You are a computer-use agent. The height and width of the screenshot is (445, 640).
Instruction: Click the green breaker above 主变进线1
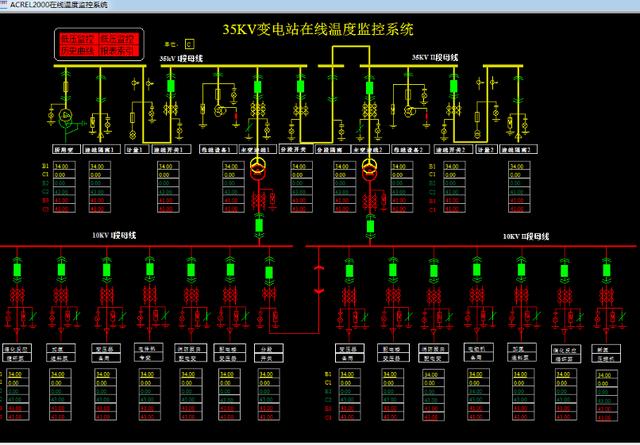click(258, 87)
